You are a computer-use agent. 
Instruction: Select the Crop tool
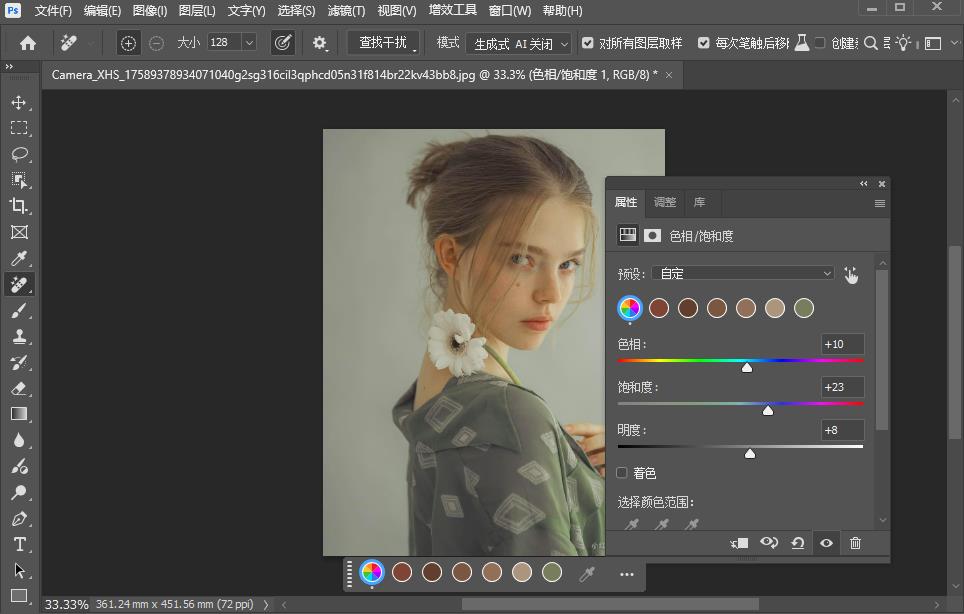[x=19, y=206]
